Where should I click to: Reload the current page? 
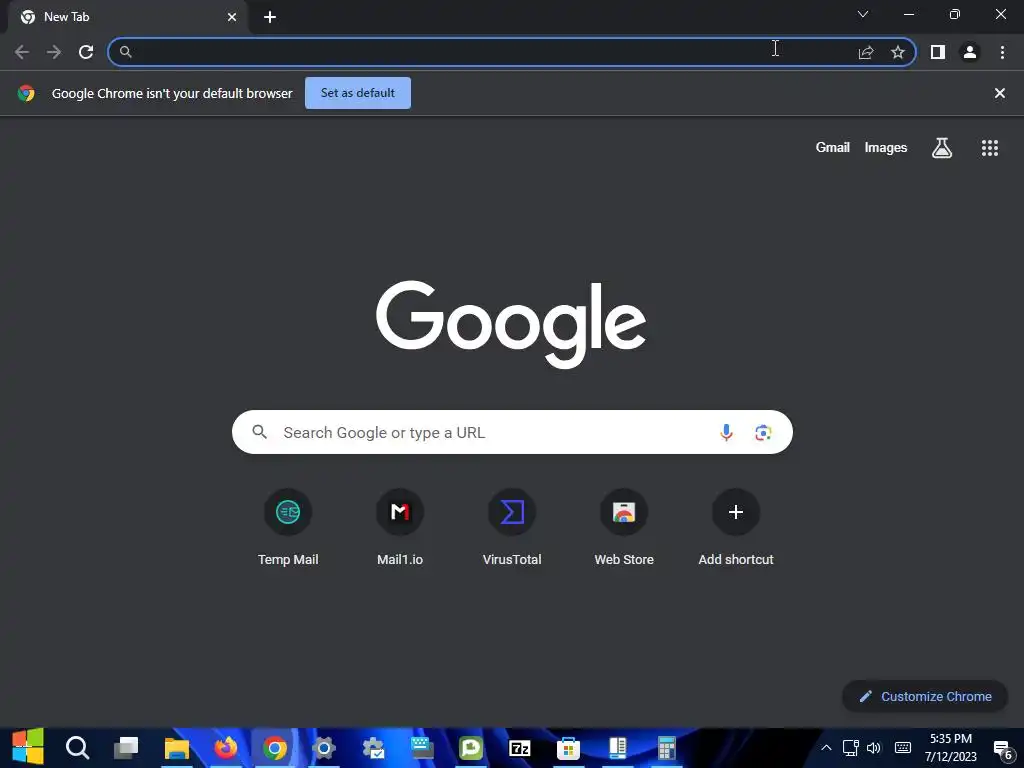point(86,52)
